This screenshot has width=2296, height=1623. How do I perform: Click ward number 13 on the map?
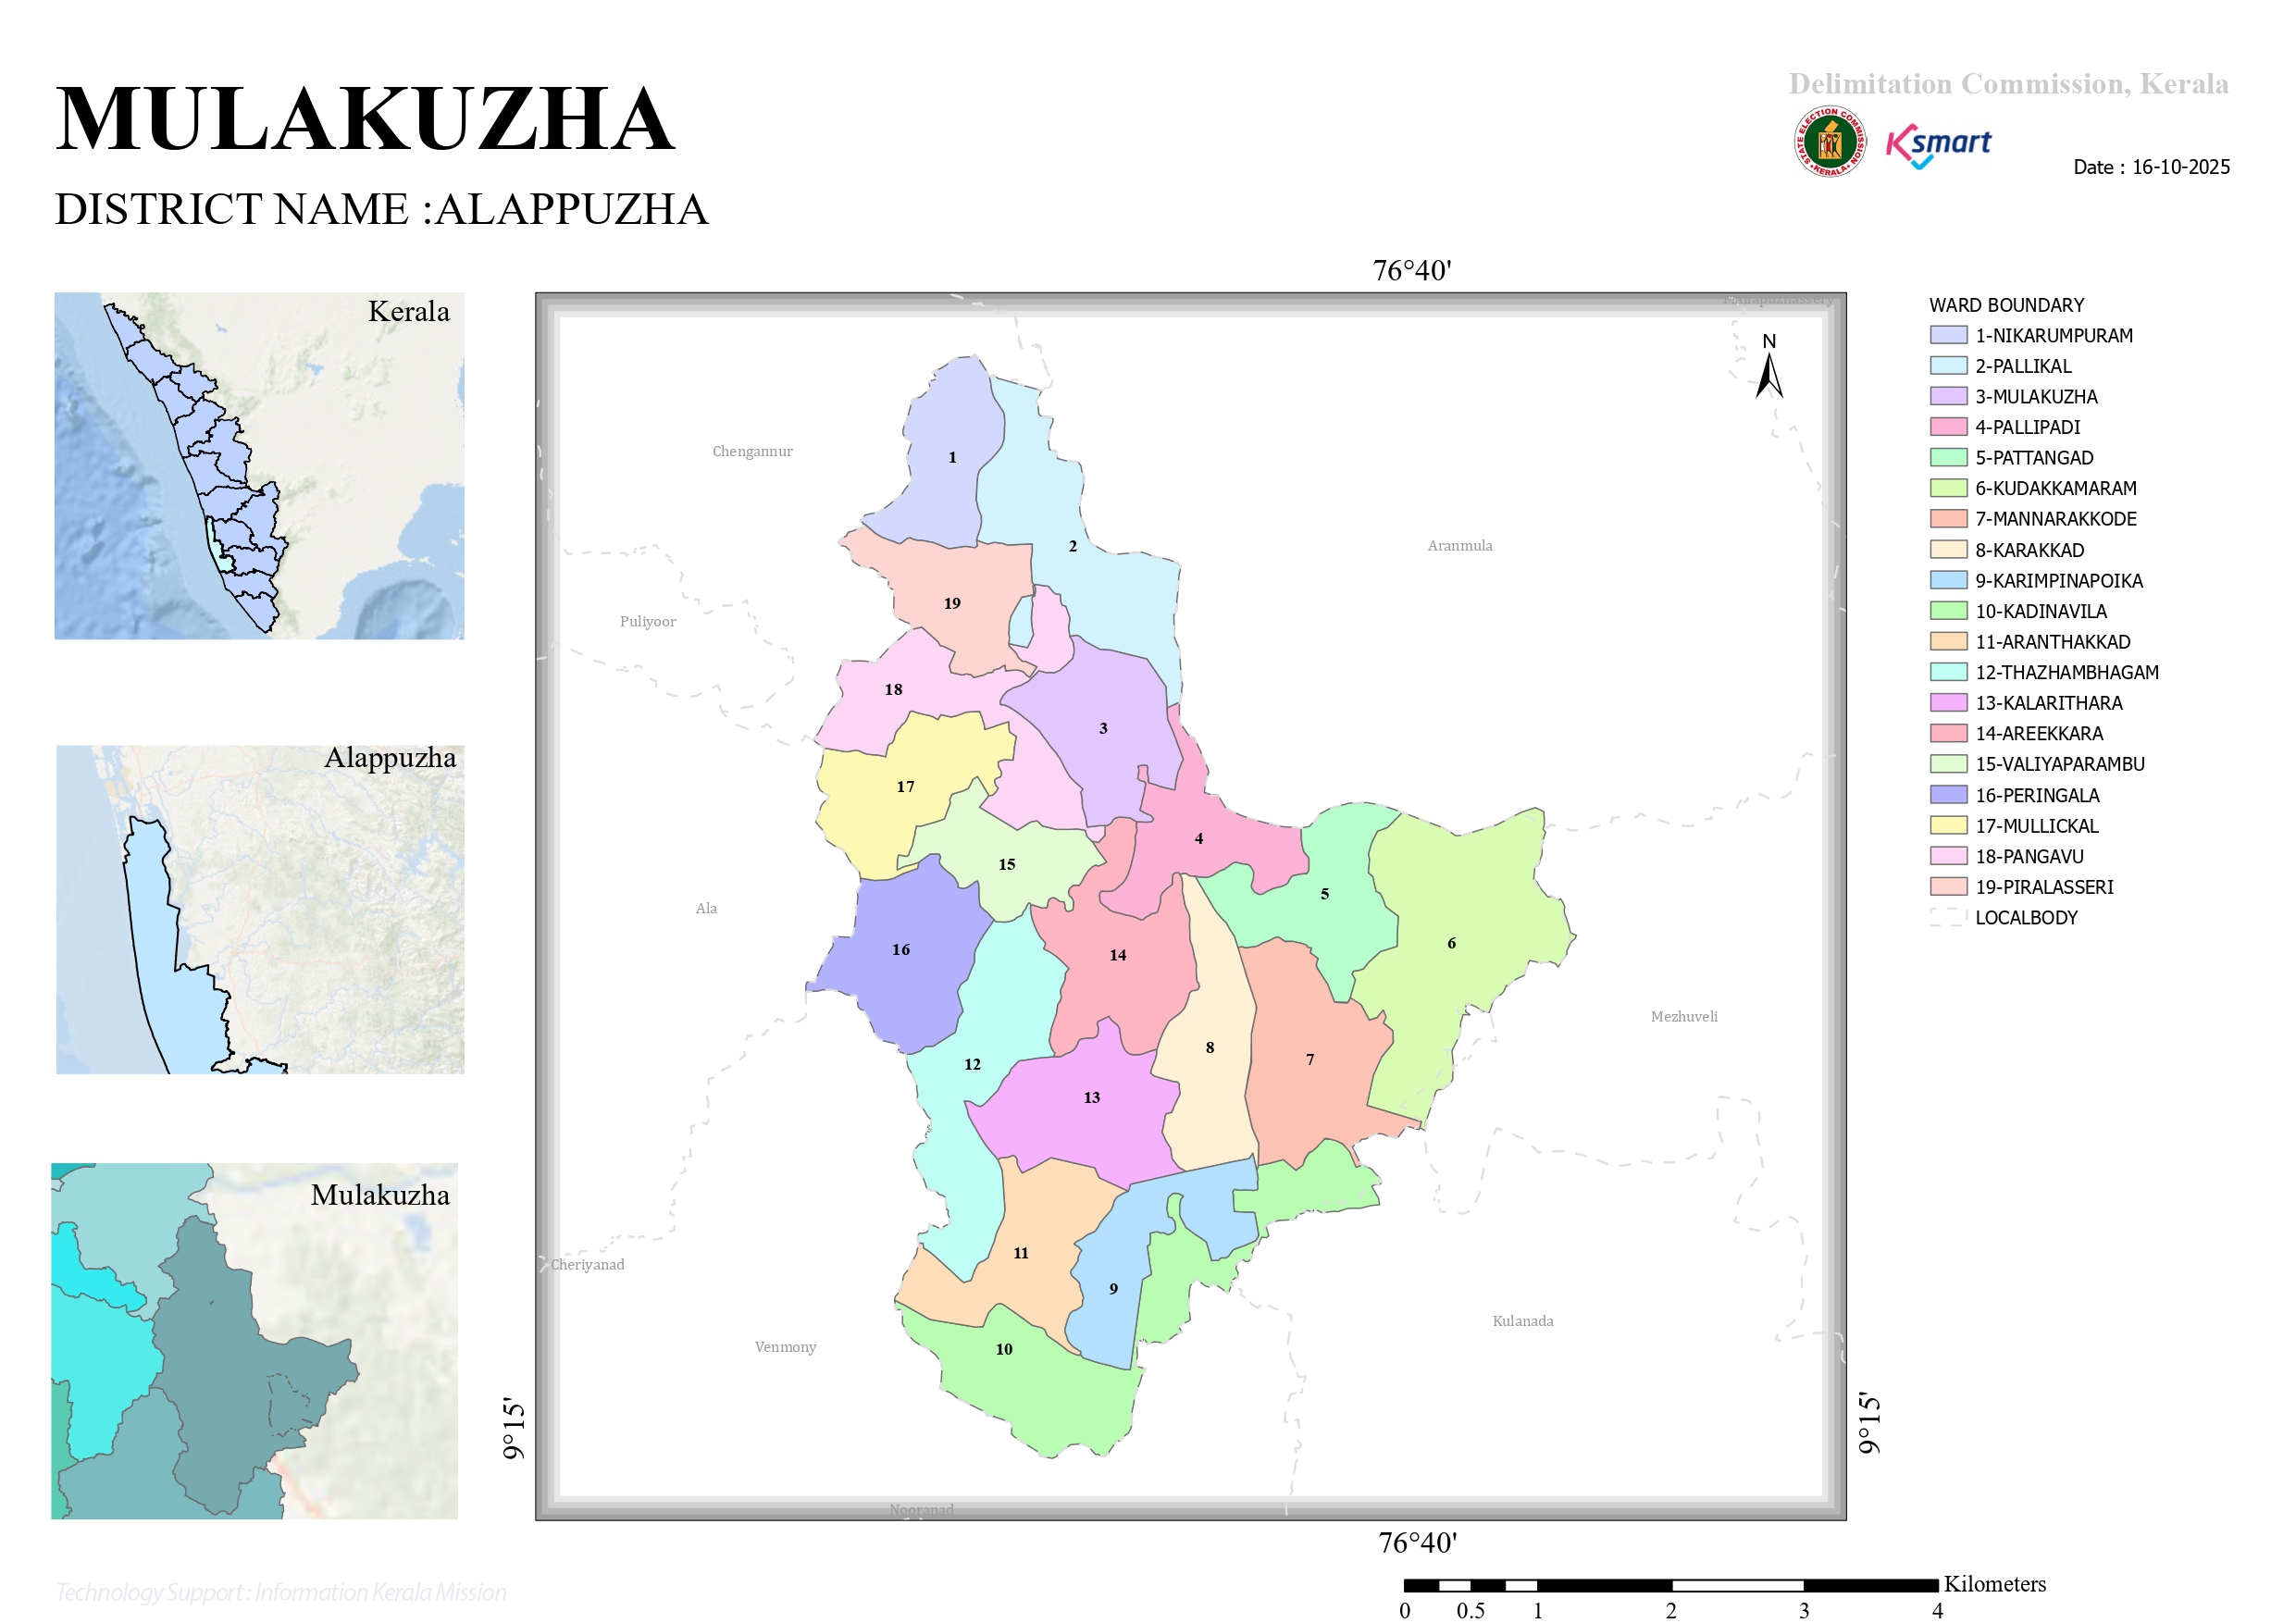[1091, 1097]
